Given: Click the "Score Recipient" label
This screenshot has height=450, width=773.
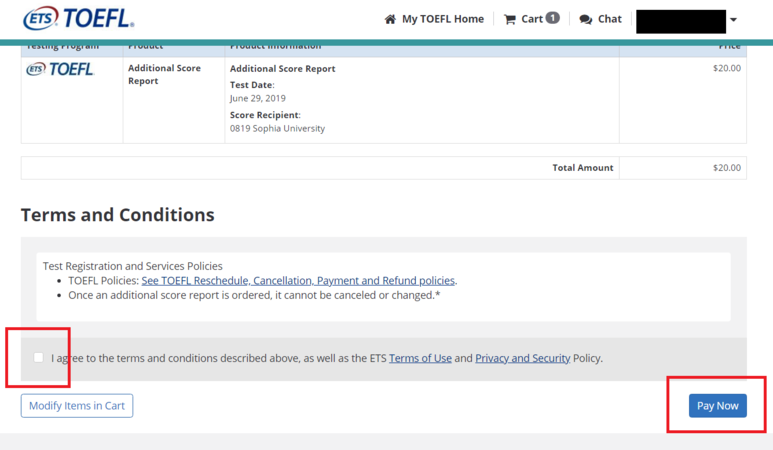Looking at the screenshot, I should pyautogui.click(x=265, y=115).
